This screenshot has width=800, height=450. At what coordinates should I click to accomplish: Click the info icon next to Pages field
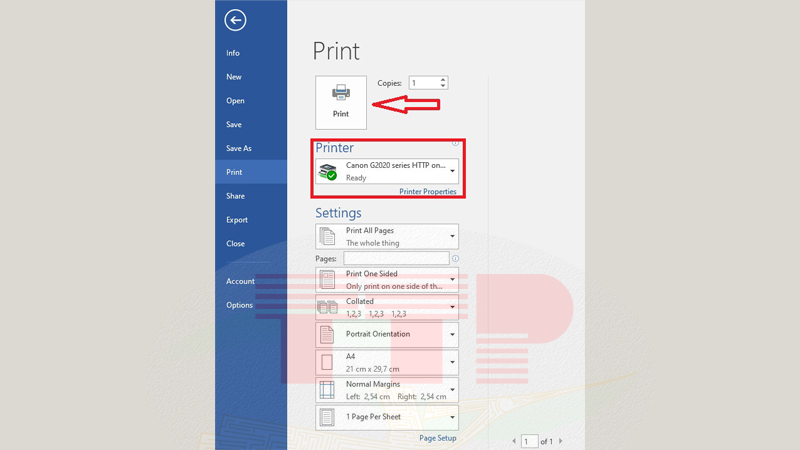[455, 259]
